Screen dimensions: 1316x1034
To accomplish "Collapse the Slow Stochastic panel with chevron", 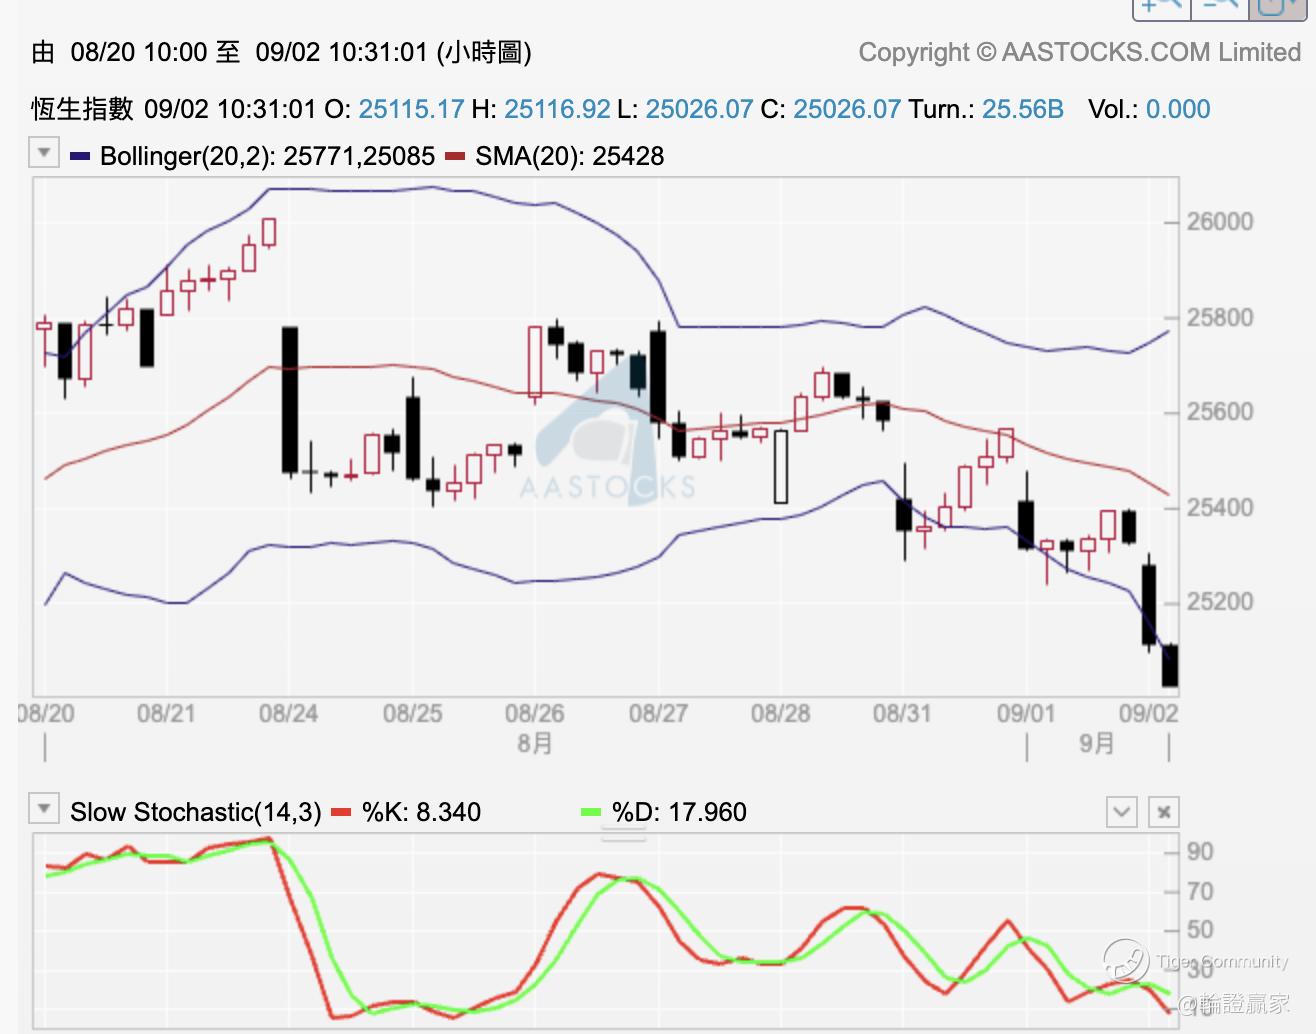I will 1122,812.
